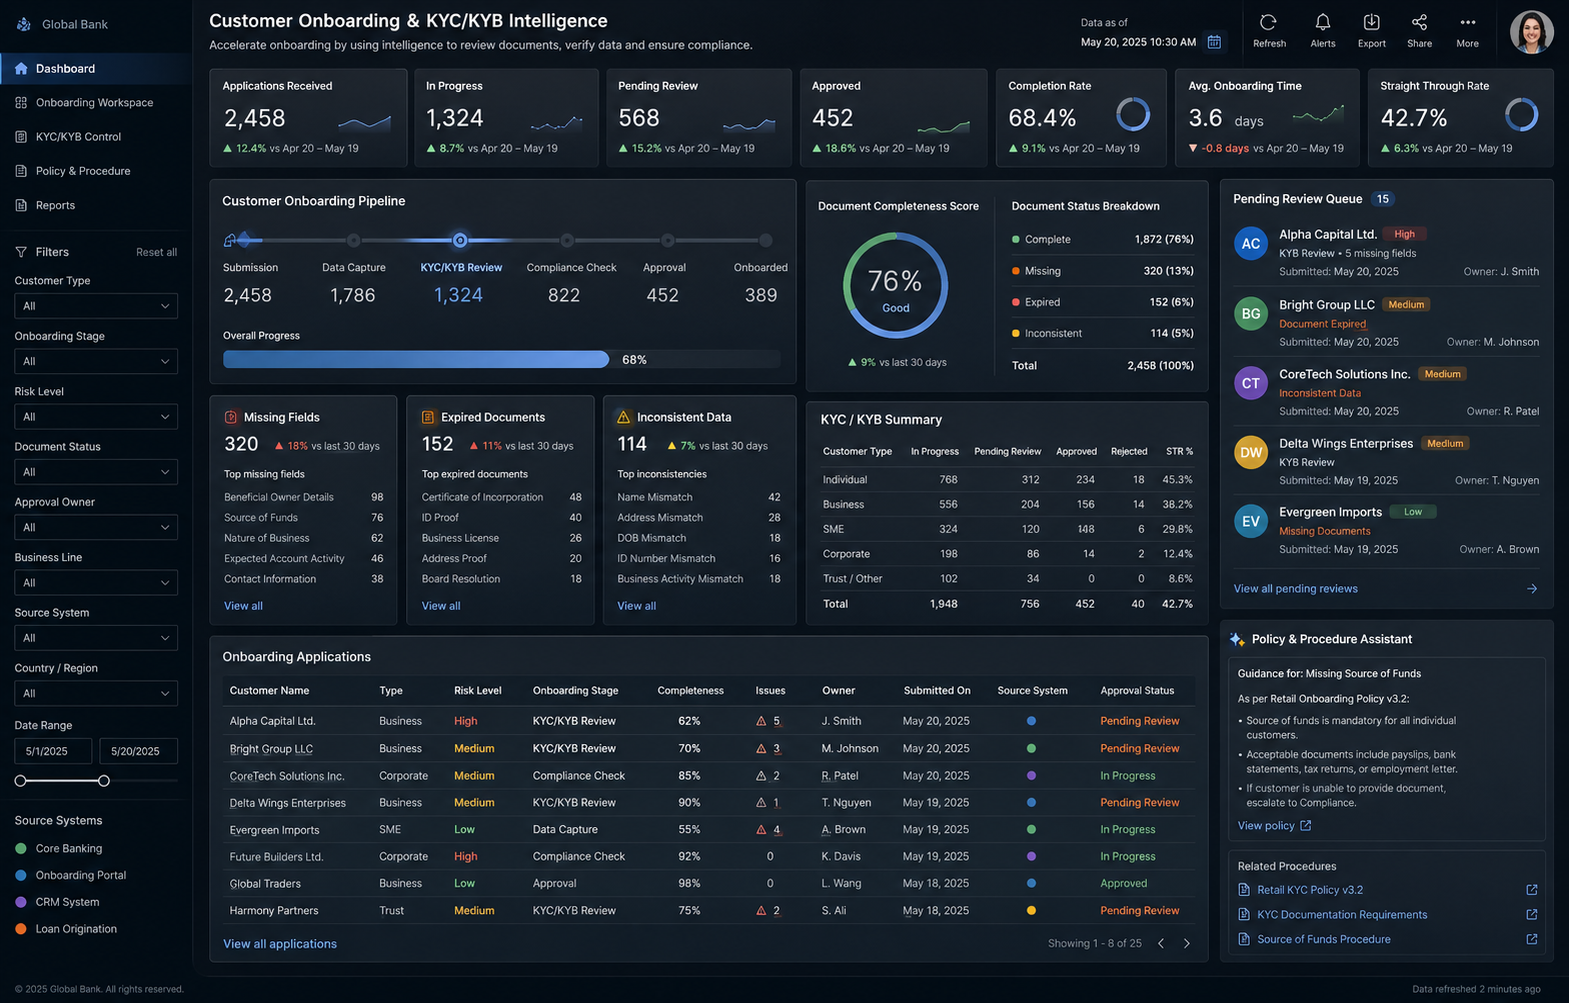Click View all pending reviews link

(1295, 589)
